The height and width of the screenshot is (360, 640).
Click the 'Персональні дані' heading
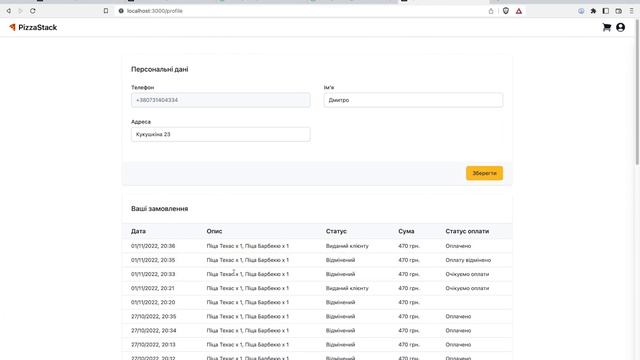(x=160, y=69)
